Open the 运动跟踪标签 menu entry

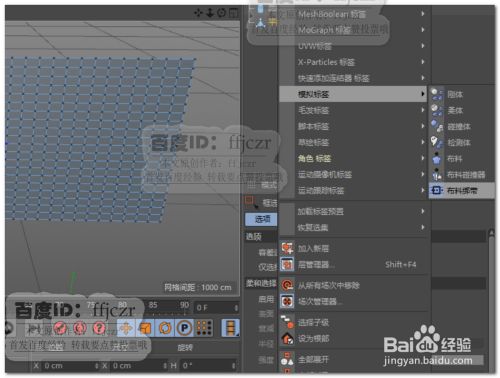pos(353,190)
